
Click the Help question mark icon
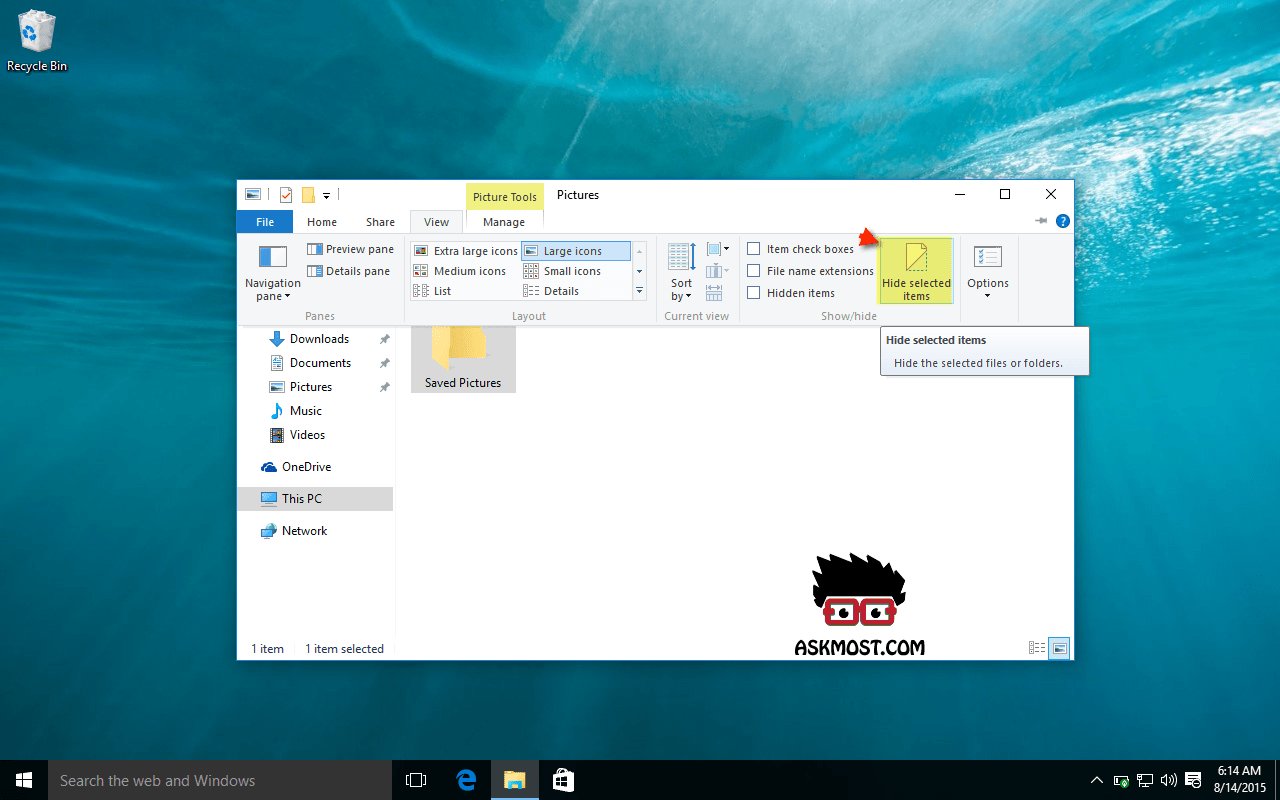pyautogui.click(x=1063, y=221)
